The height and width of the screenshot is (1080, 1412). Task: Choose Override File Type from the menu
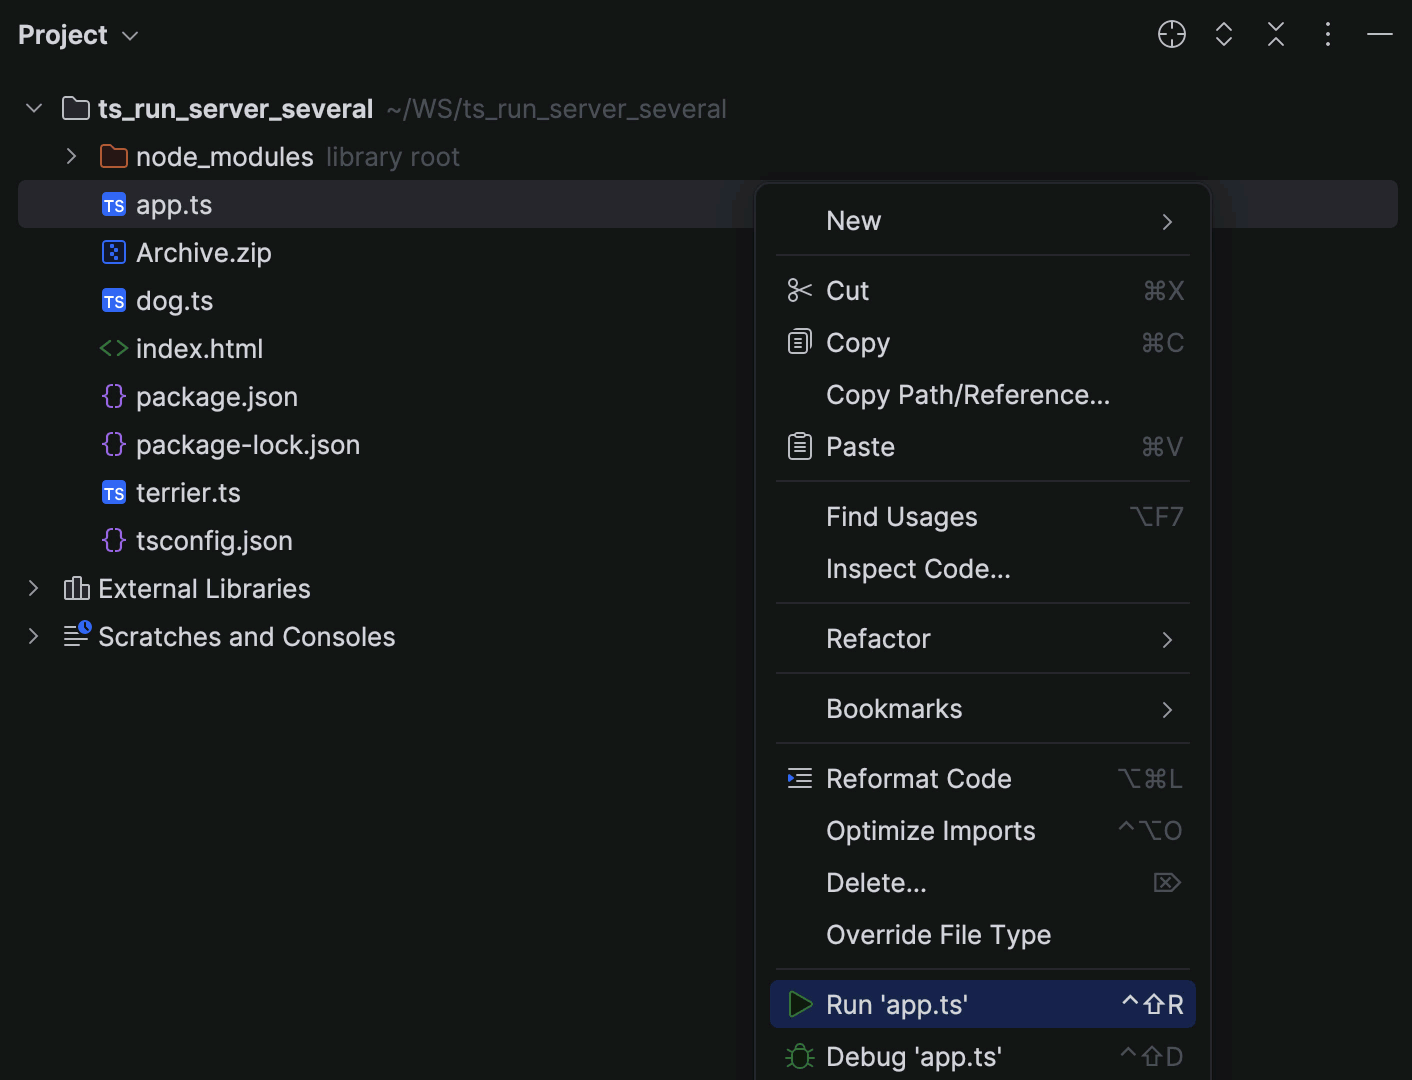pos(938,934)
